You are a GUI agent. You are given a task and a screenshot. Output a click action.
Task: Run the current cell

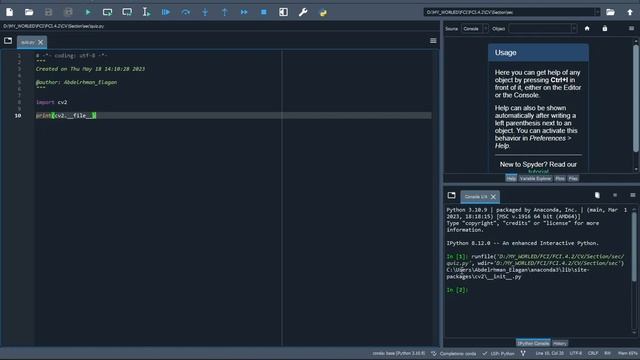(x=107, y=12)
